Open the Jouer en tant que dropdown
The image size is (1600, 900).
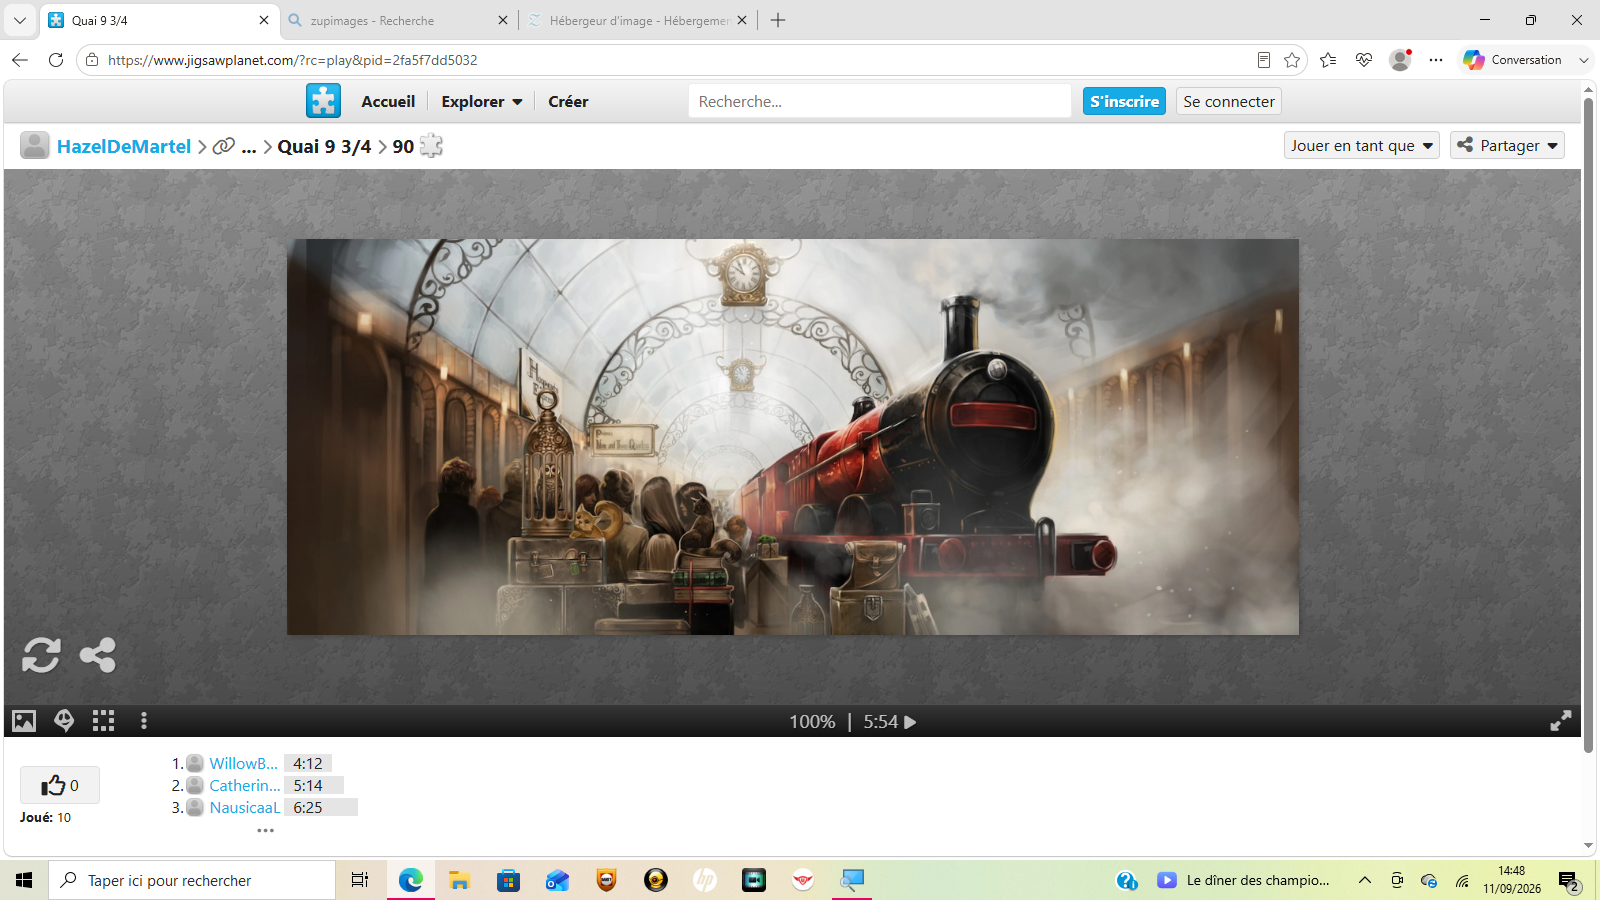pos(1362,146)
